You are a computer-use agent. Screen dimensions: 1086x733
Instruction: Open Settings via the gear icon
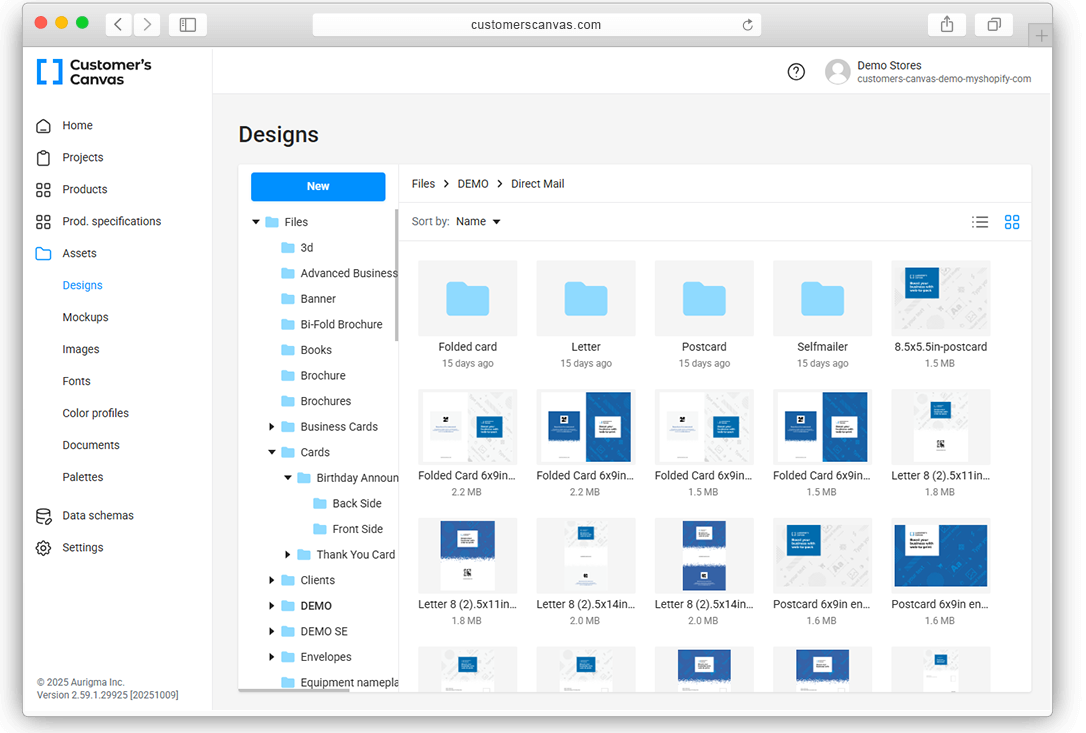tap(42, 547)
